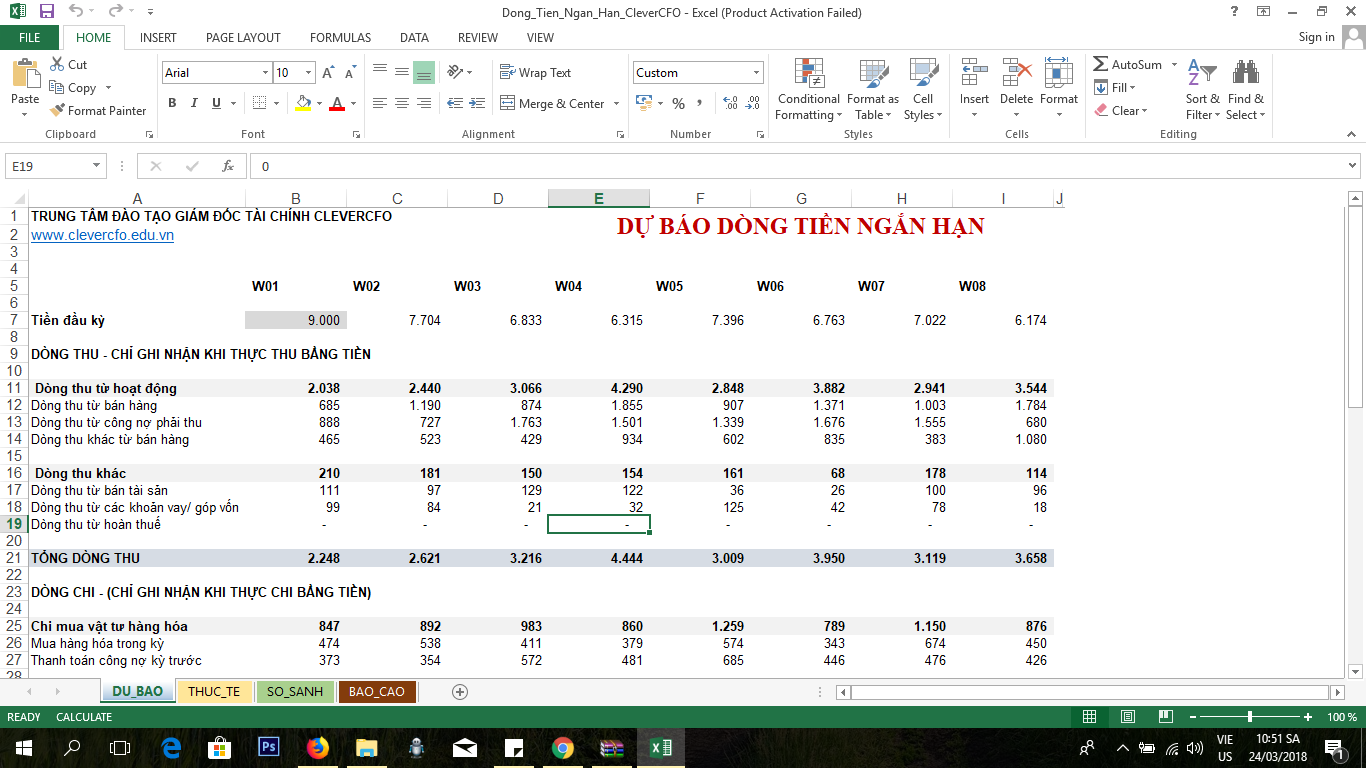1366x768 pixels.
Task: Click the Merge & Center icon
Action: point(507,103)
